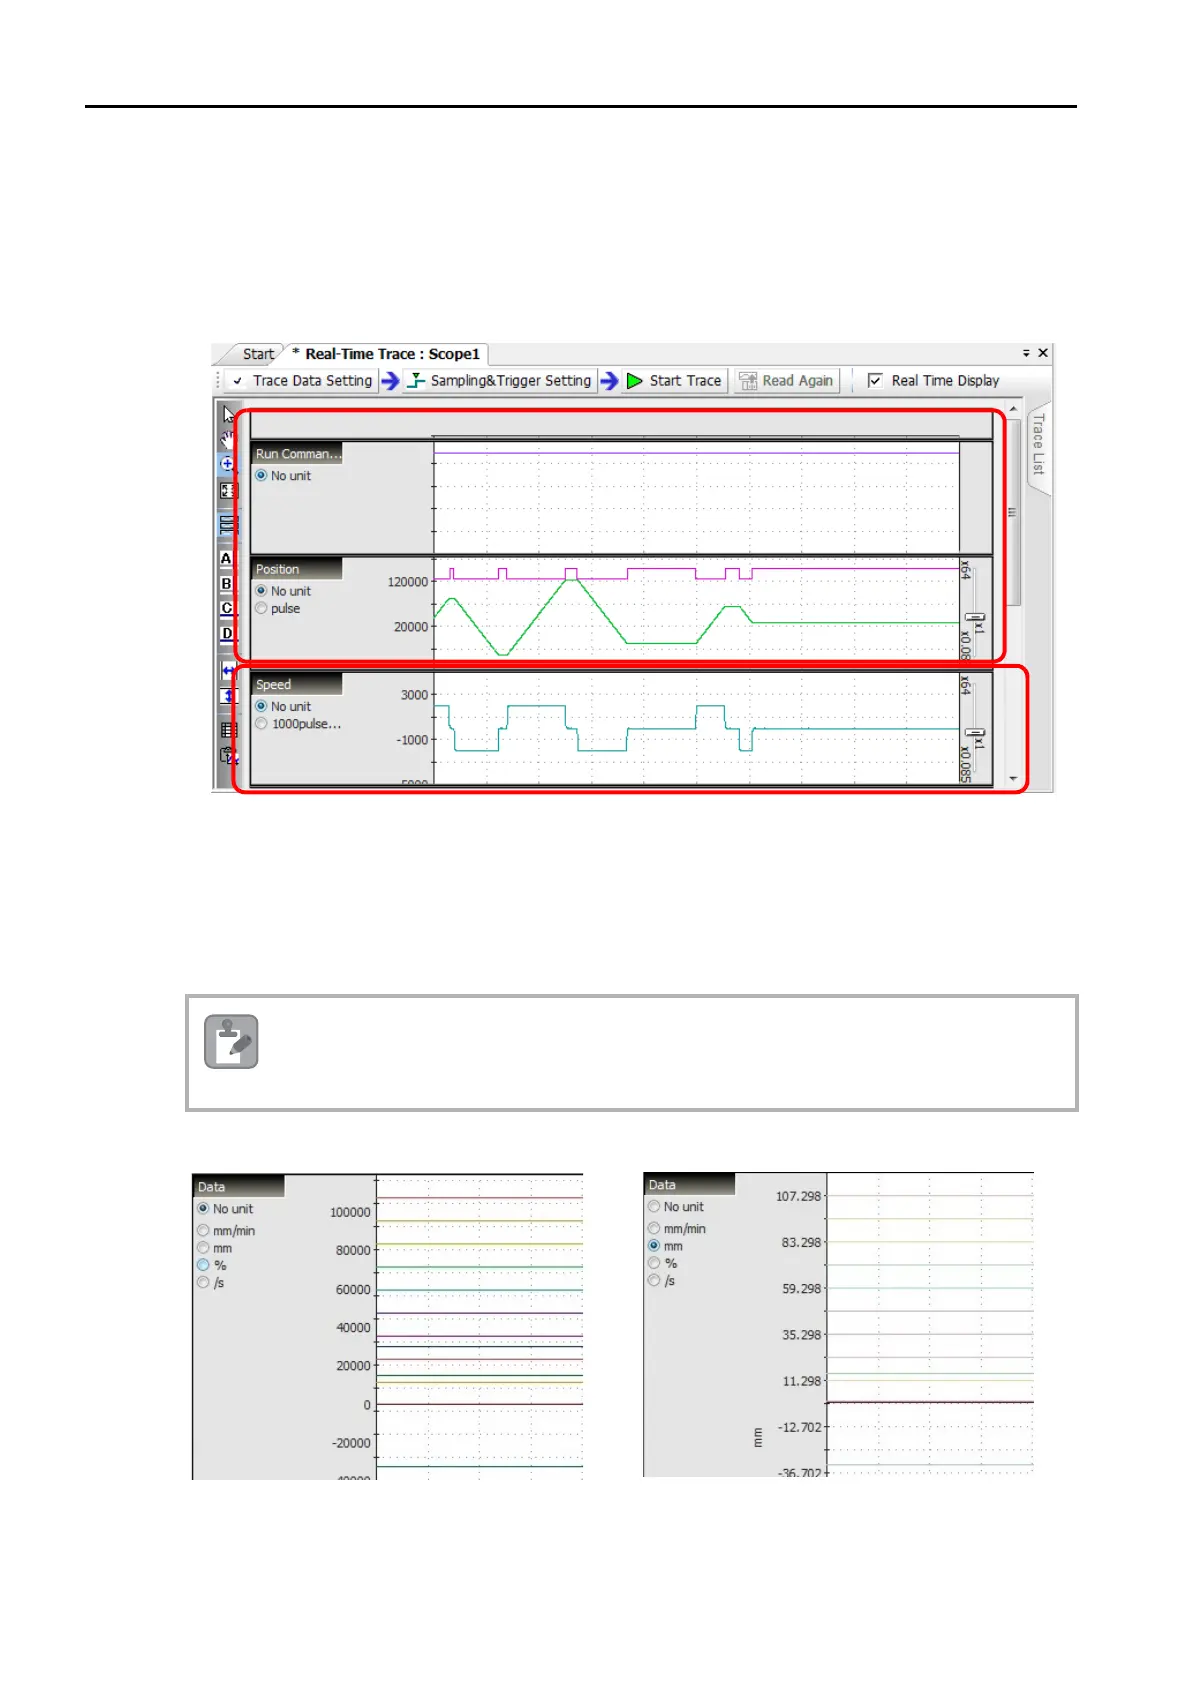Open the window options dropdown arrow near close
This screenshot has height=1684, width=1190.
pos(1026,353)
